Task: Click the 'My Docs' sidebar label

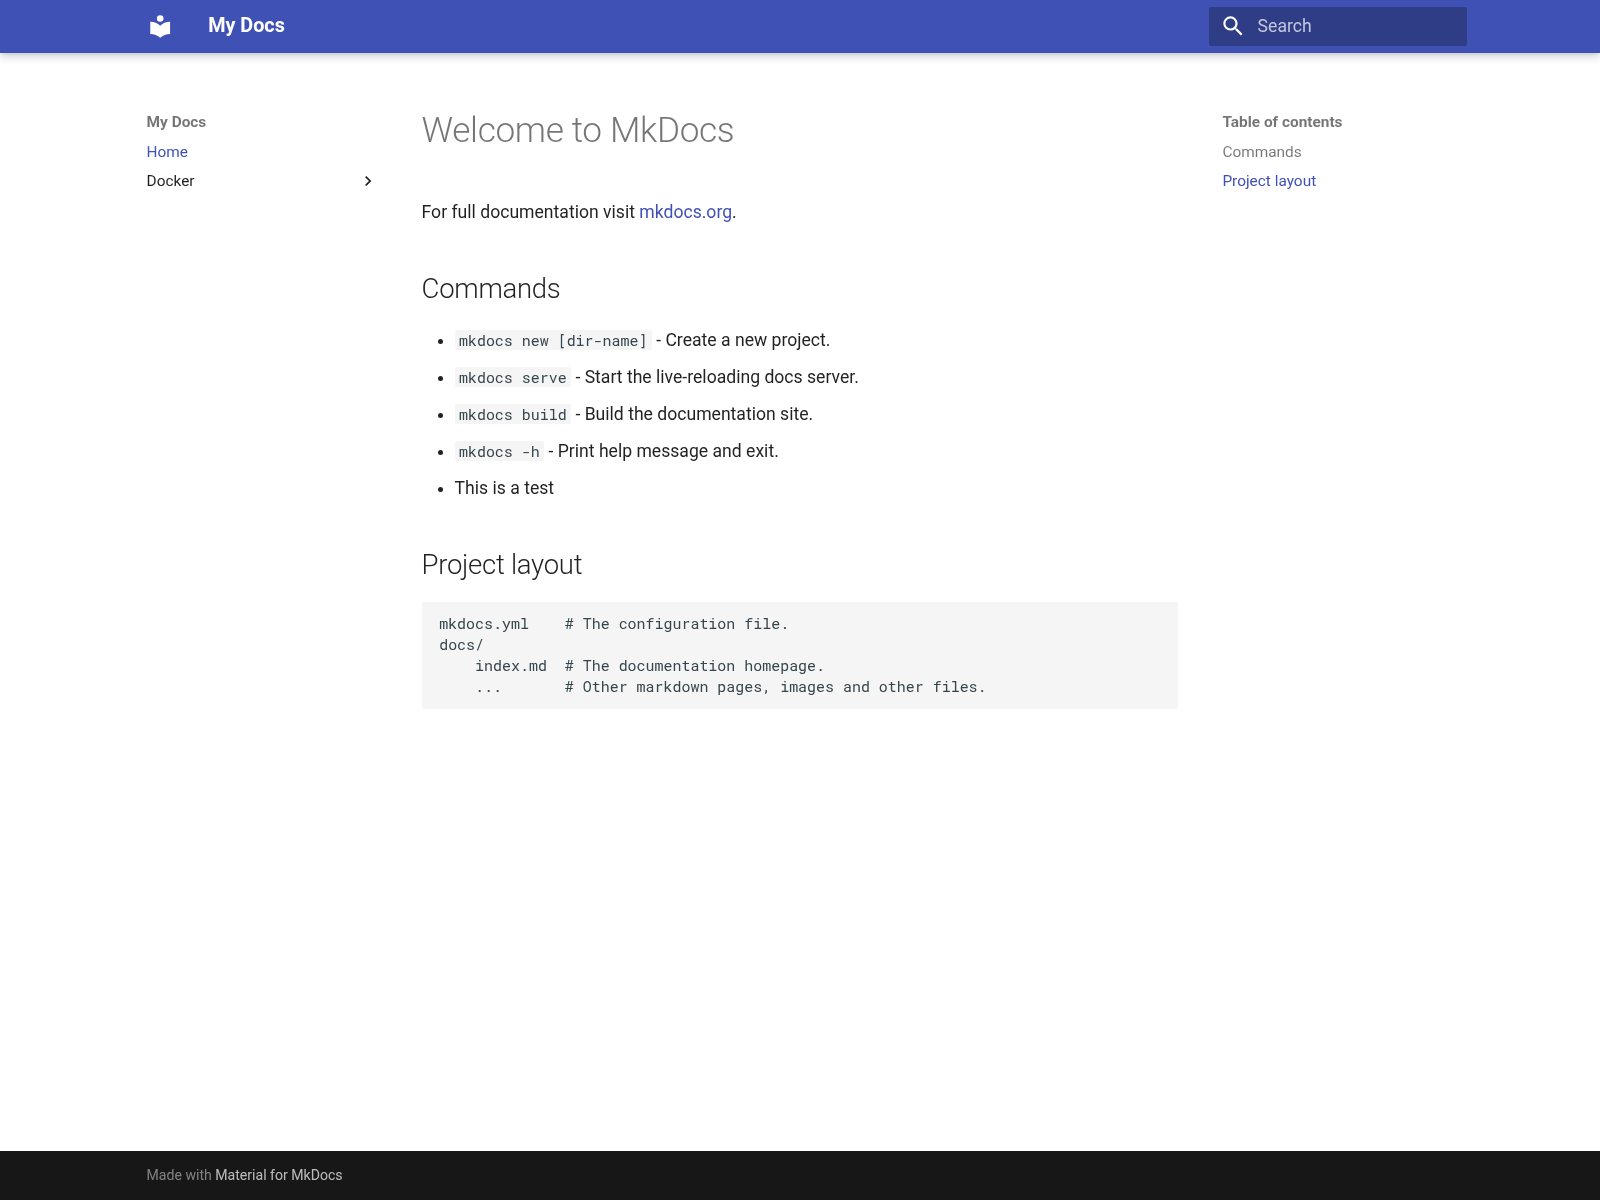Action: point(176,122)
